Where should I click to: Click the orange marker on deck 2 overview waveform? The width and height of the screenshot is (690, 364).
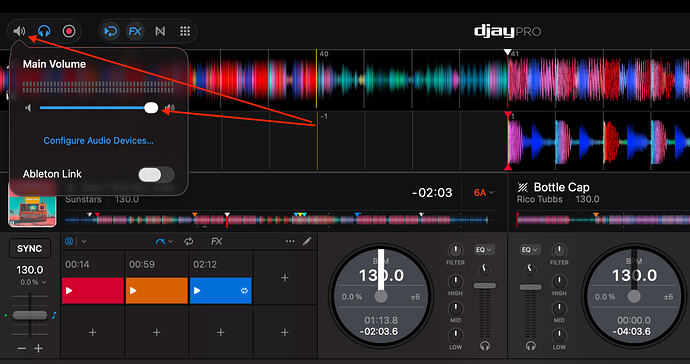(x=596, y=214)
